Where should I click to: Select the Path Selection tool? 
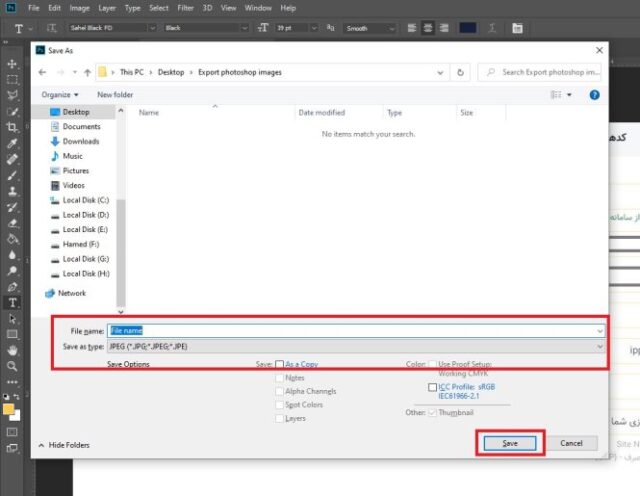[x=12, y=318]
